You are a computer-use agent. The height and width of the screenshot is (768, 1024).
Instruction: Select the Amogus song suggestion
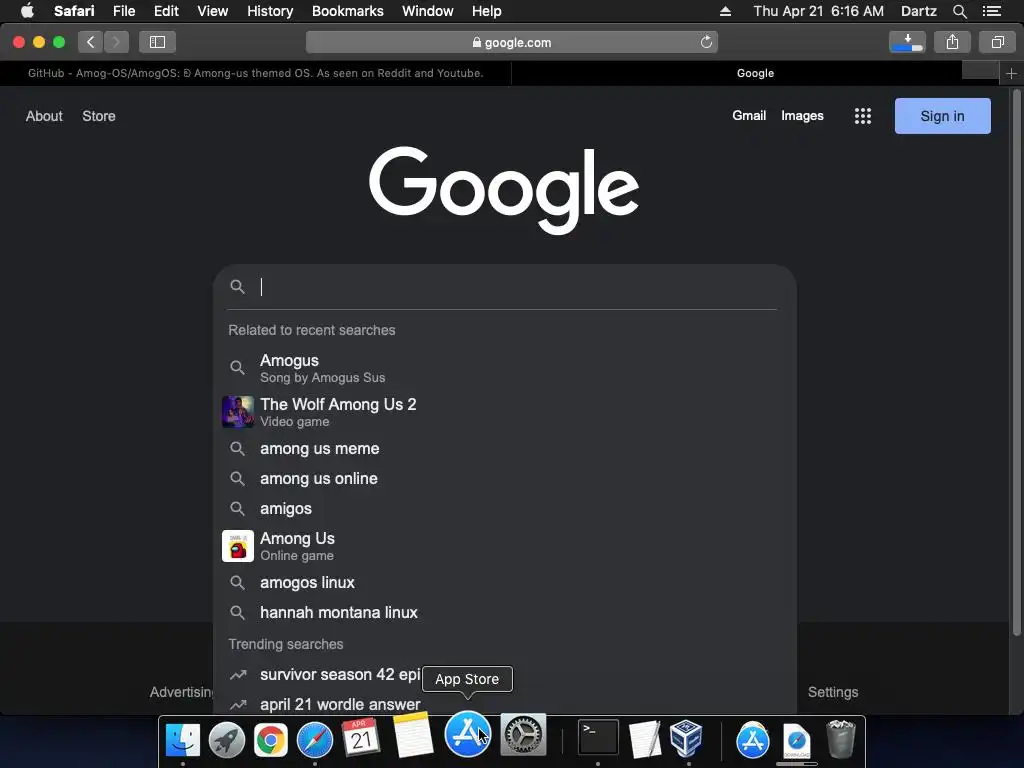point(505,368)
